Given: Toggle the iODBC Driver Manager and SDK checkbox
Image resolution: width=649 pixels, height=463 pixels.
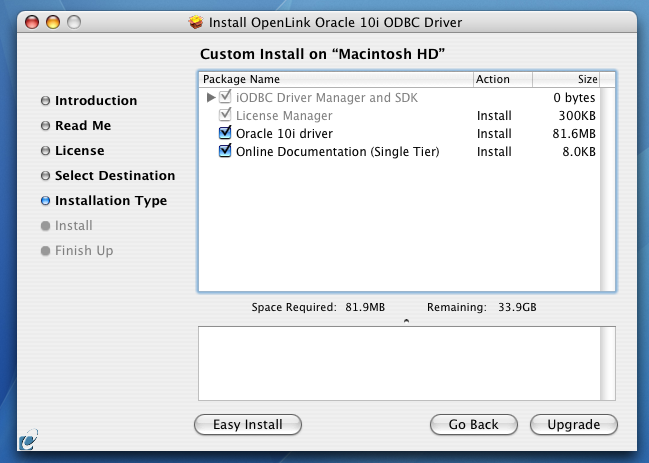Looking at the screenshot, I should point(225,96).
